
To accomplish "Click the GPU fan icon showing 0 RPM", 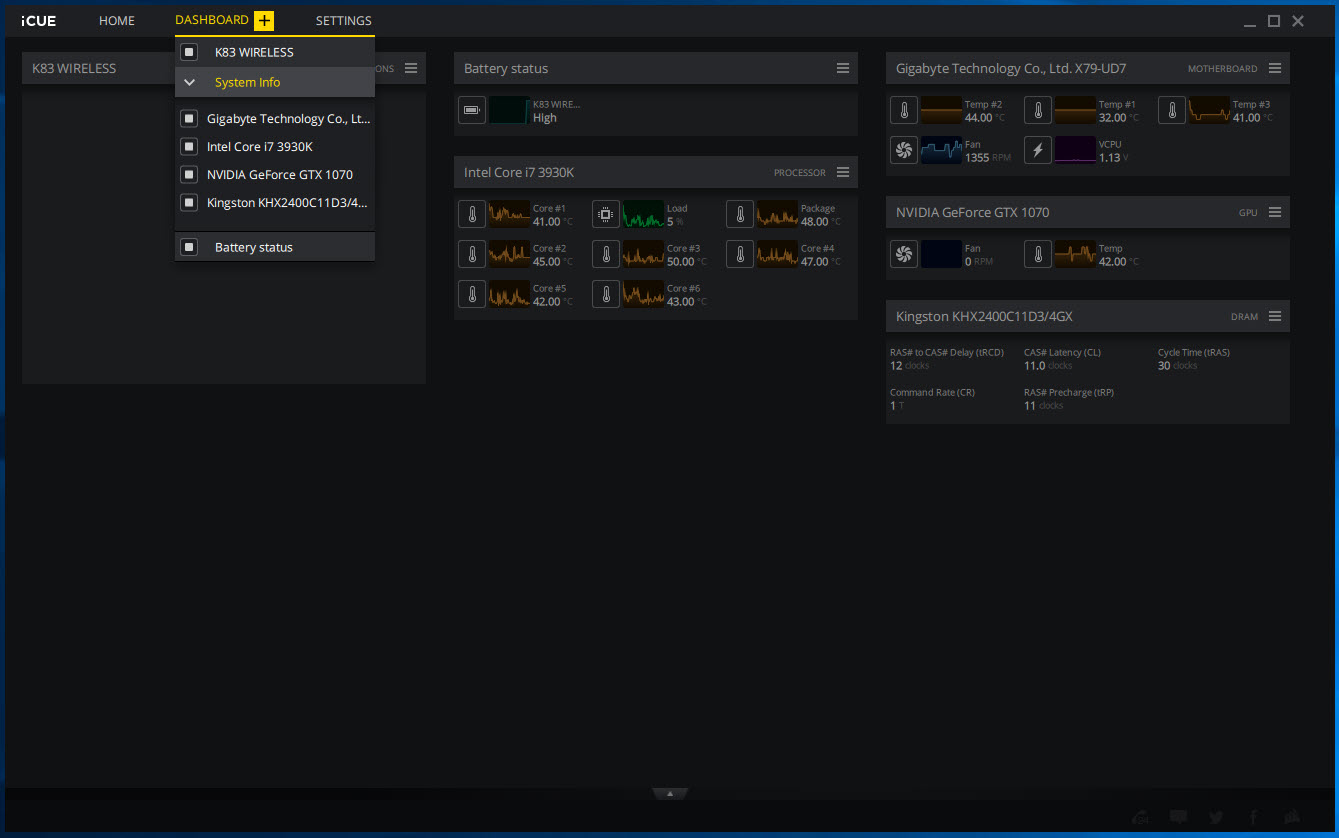I will tap(904, 254).
